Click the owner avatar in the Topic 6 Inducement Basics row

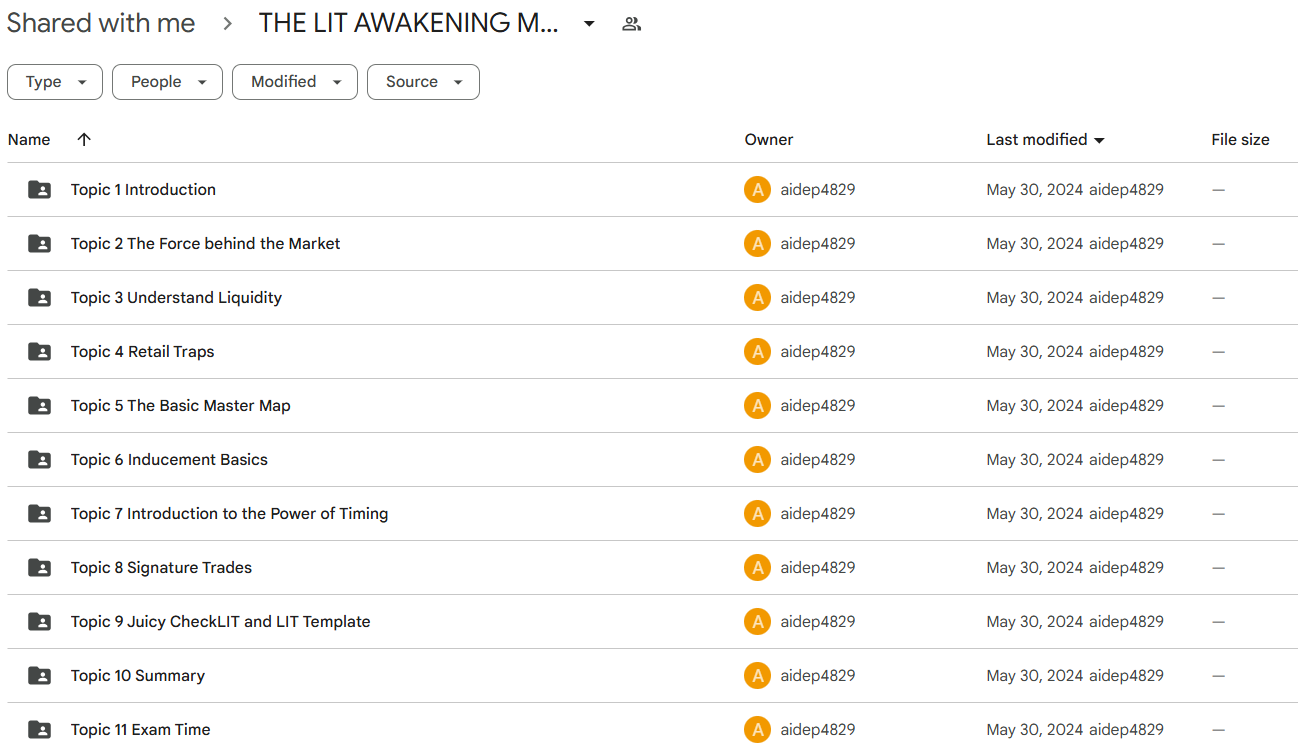click(758, 459)
